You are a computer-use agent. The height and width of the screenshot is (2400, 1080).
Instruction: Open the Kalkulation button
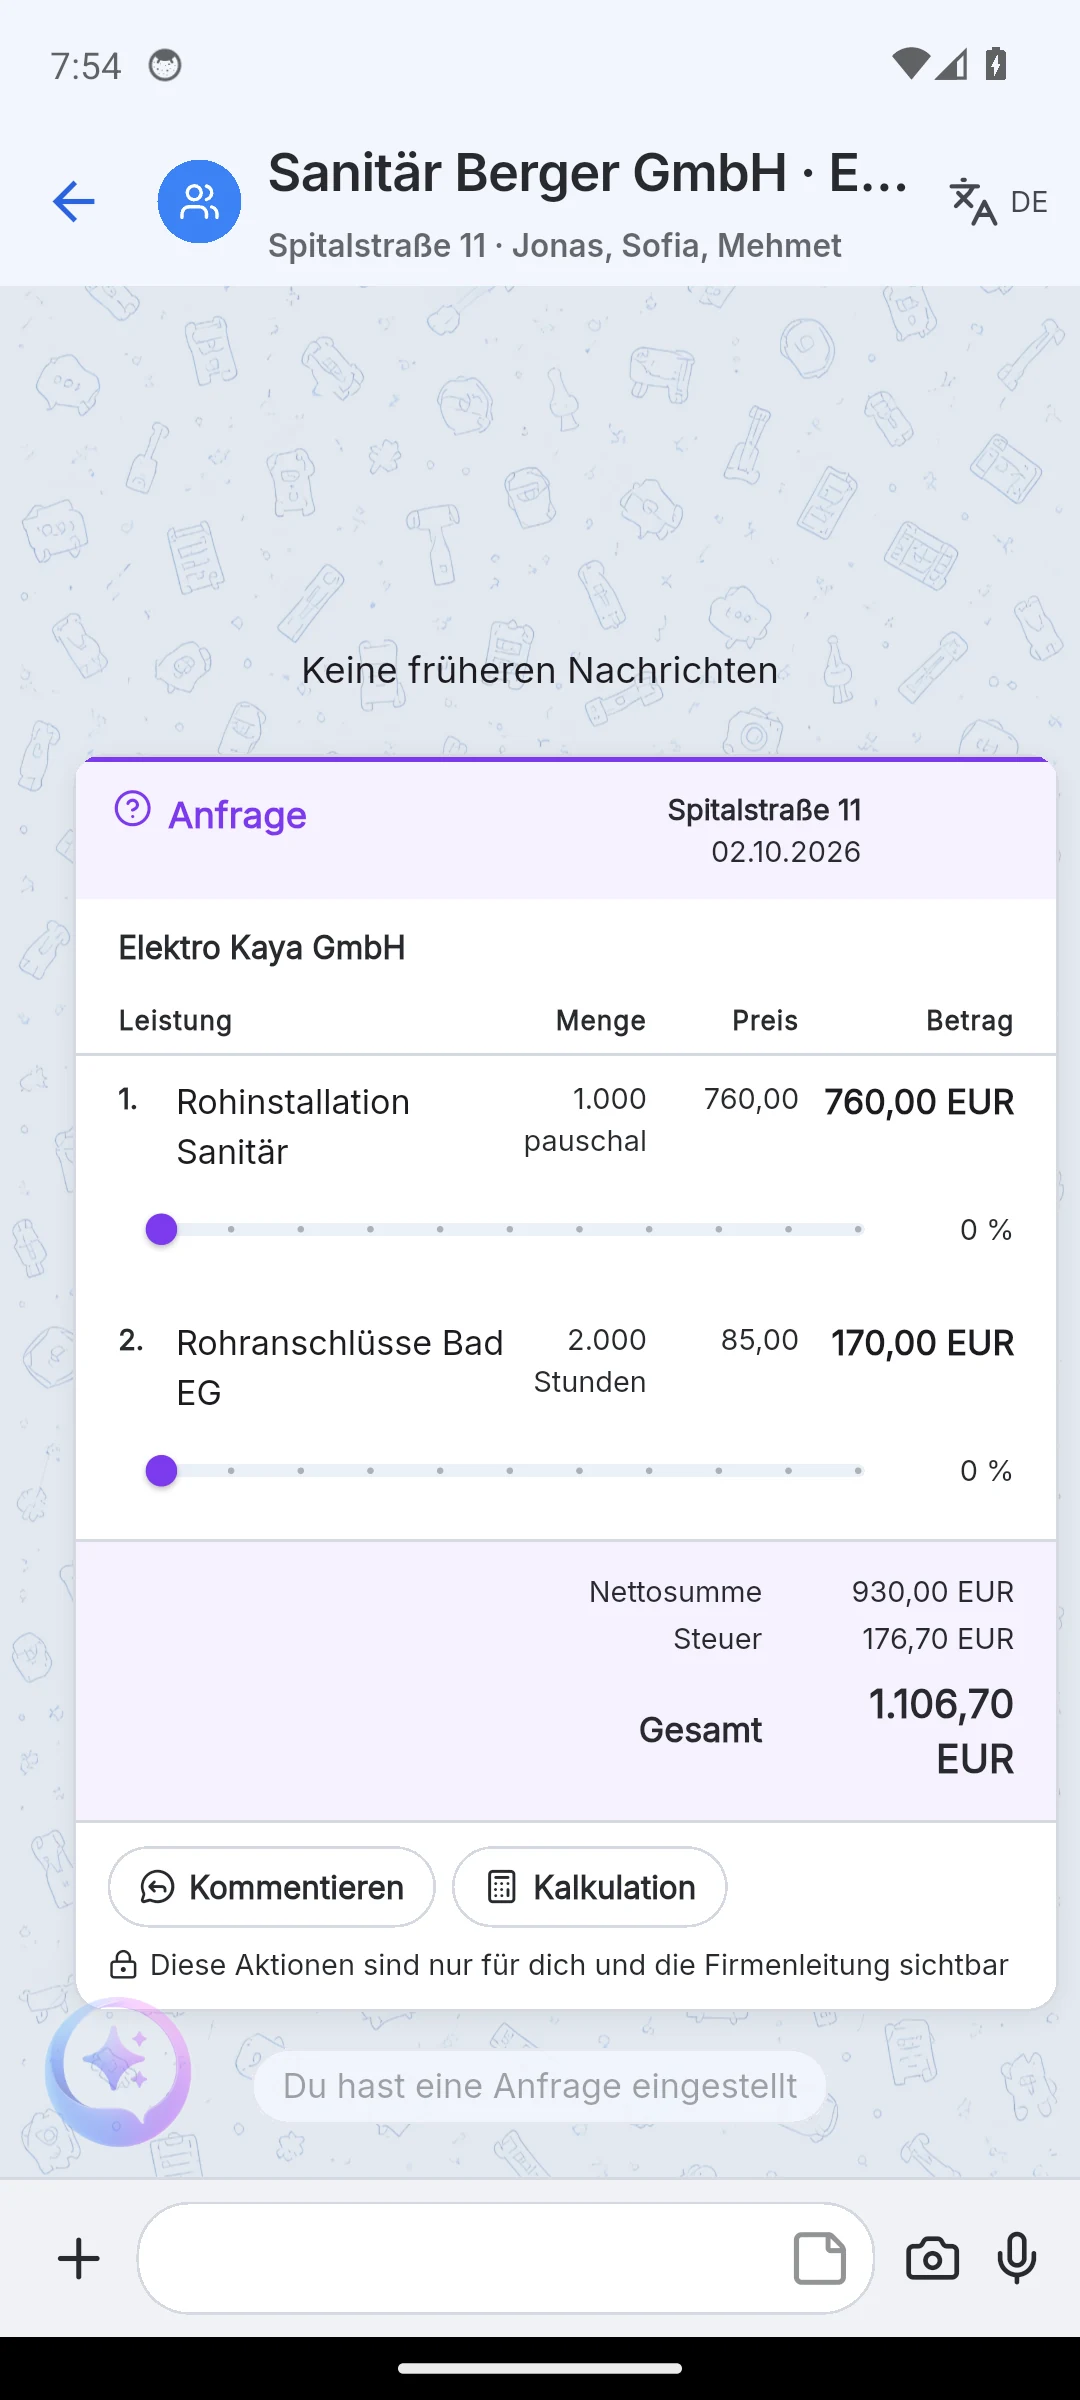(590, 1887)
